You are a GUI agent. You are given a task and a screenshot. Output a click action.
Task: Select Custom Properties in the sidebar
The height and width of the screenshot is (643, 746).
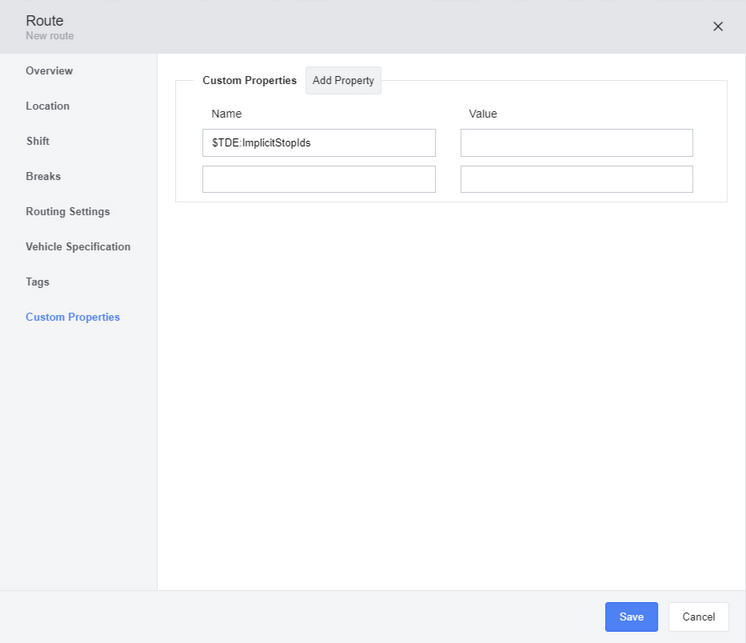[x=73, y=317]
